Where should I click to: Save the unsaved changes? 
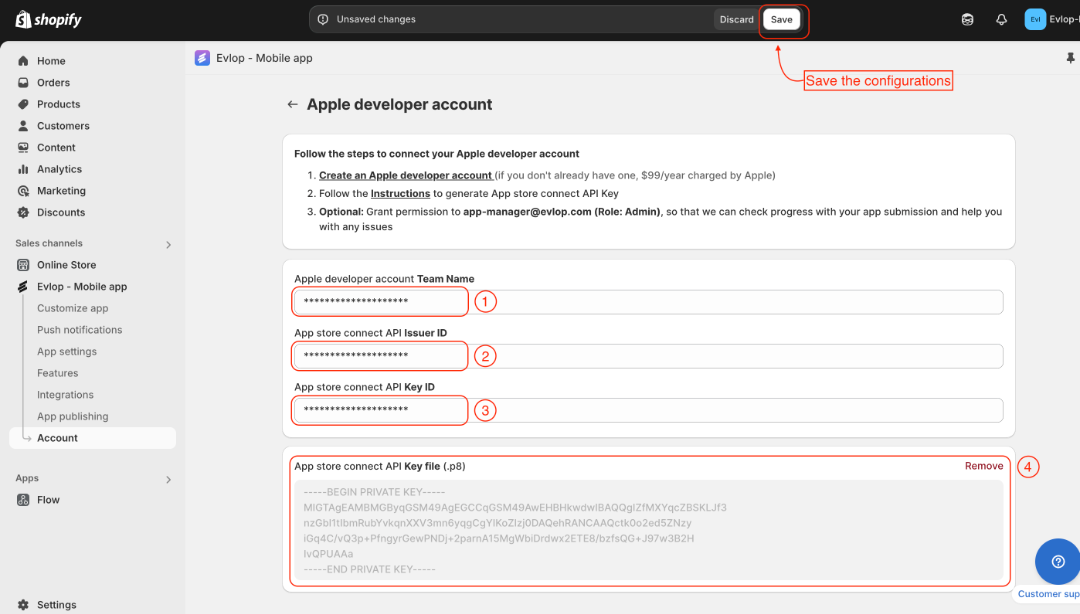tap(781, 19)
